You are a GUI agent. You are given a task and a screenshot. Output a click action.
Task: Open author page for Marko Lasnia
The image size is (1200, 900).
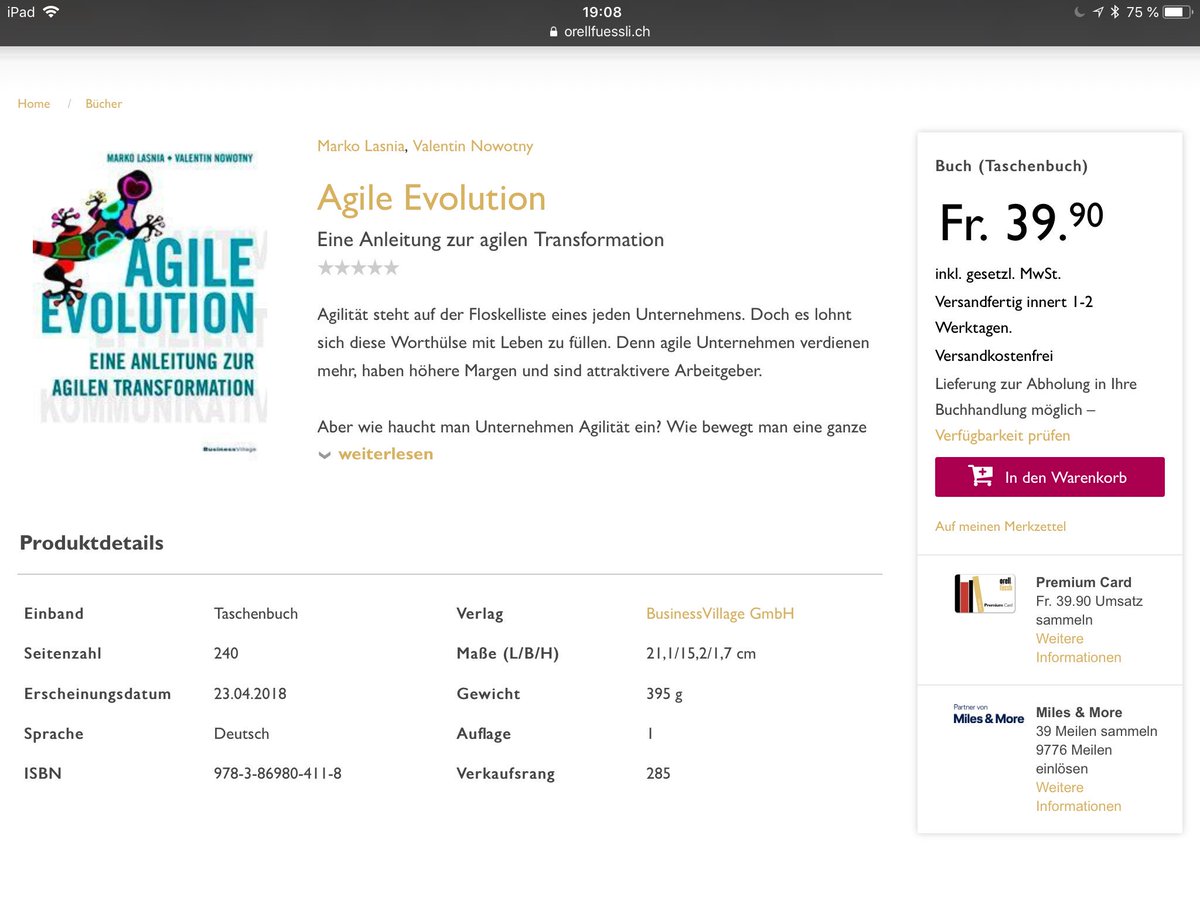point(360,145)
